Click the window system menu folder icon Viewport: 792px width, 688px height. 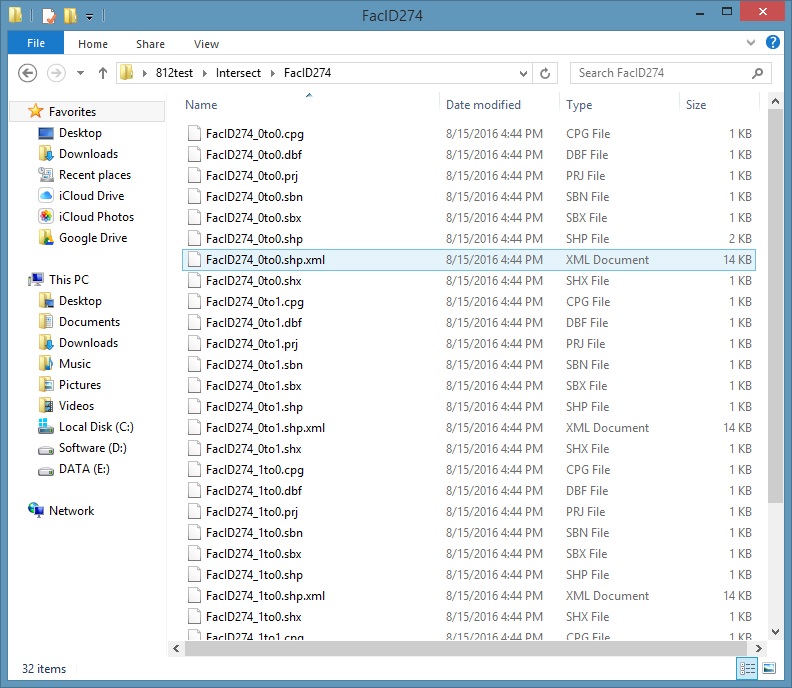16,15
